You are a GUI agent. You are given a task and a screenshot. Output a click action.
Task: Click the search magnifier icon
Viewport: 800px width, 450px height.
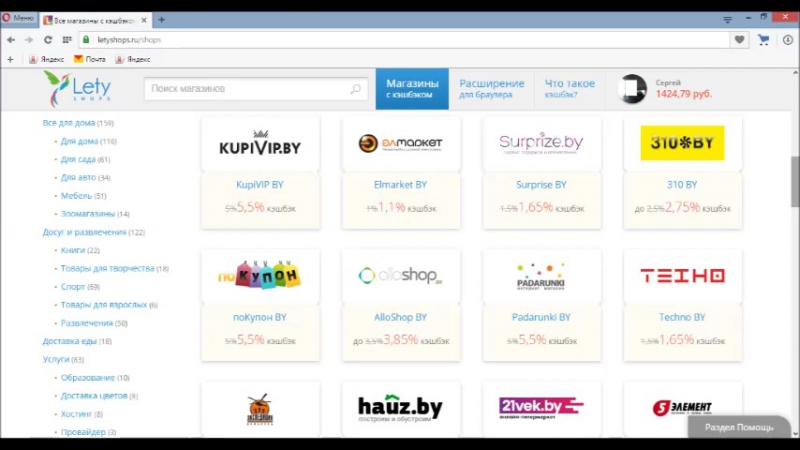356,89
